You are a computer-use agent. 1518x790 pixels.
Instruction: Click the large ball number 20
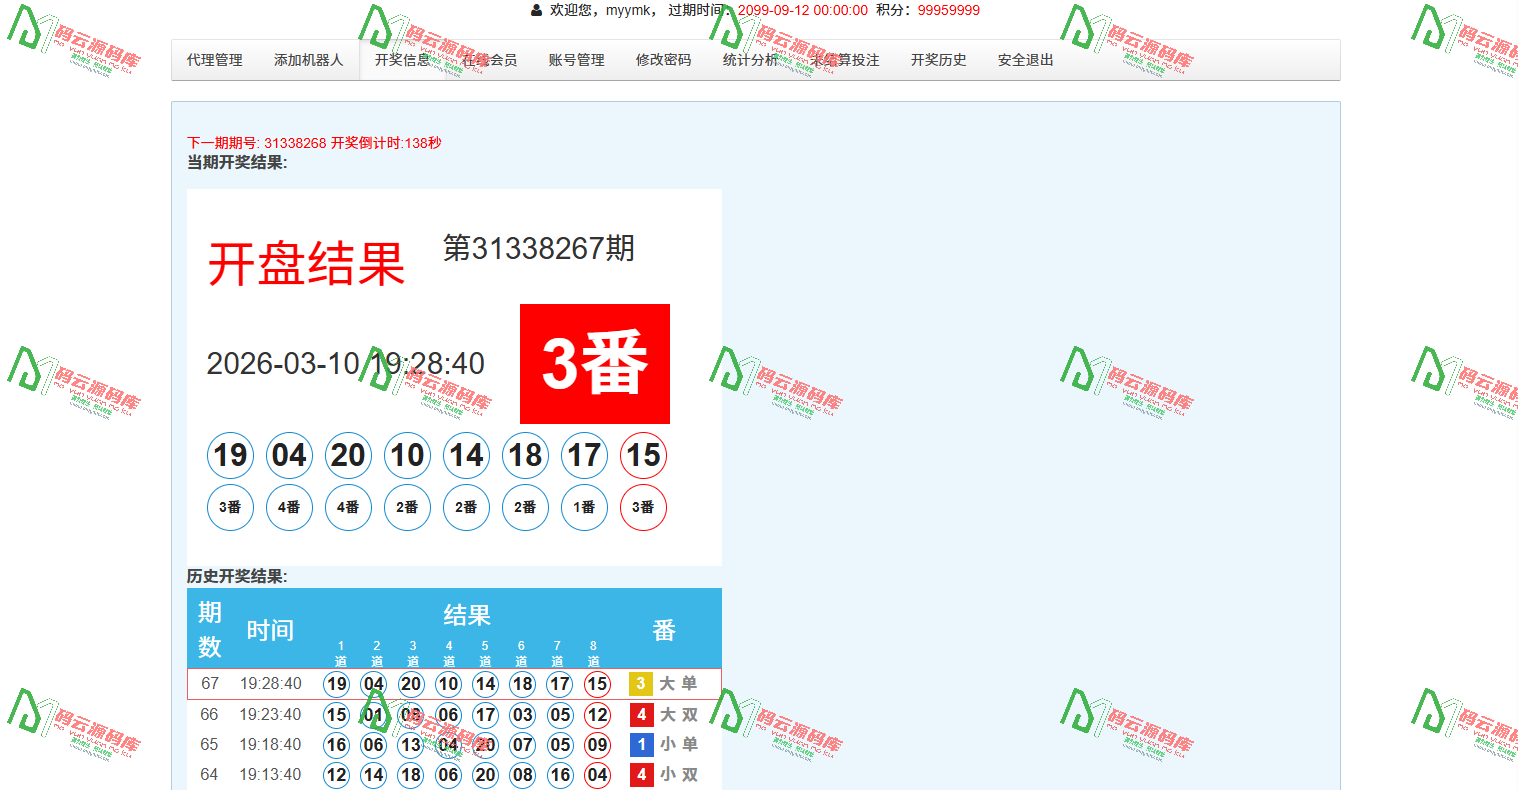348,456
